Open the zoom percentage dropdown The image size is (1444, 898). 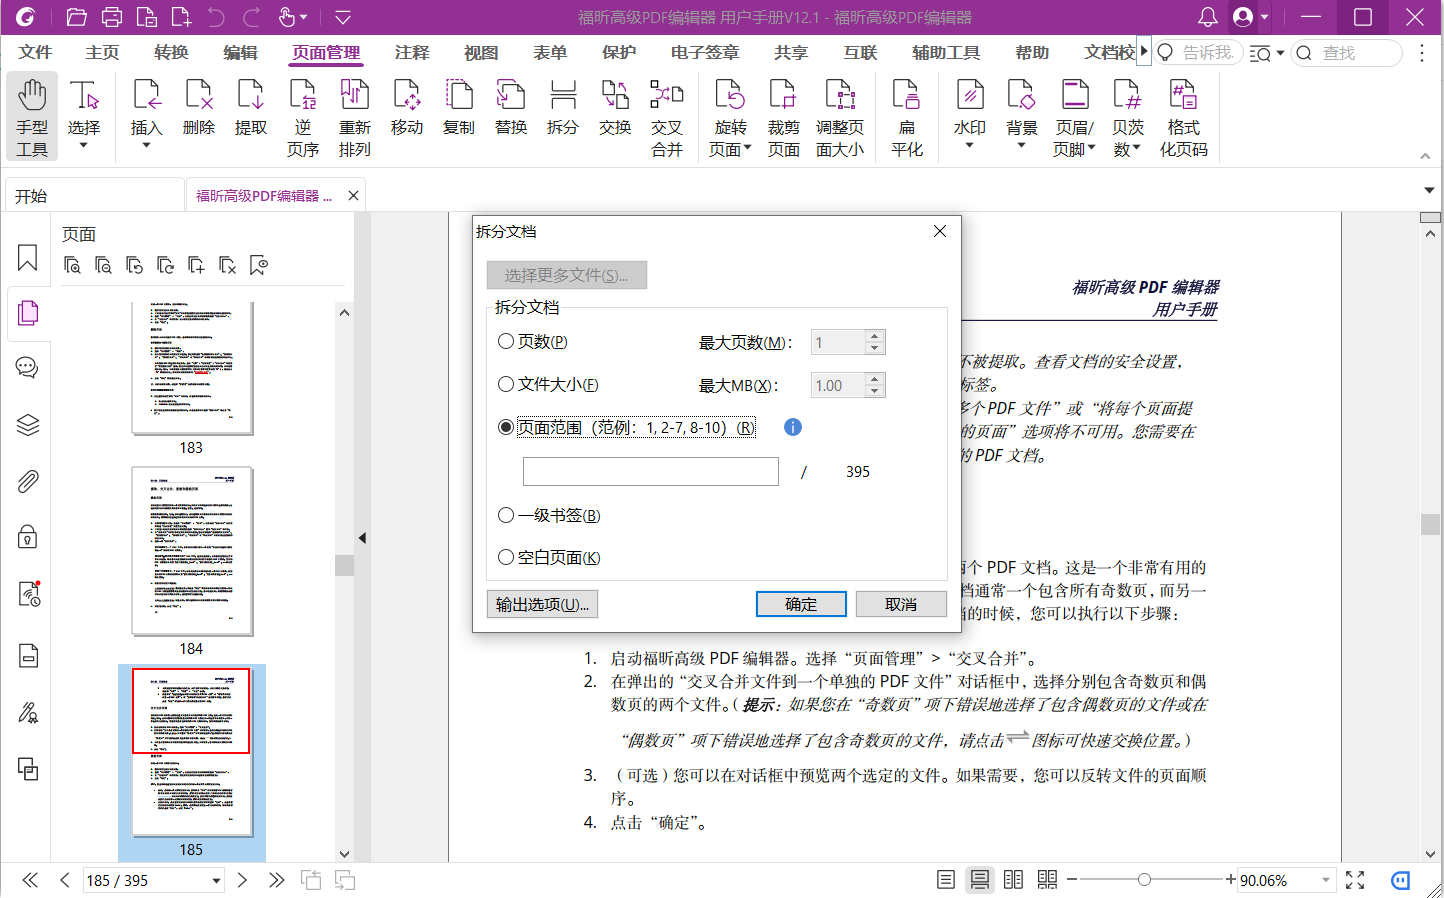pos(1326,880)
